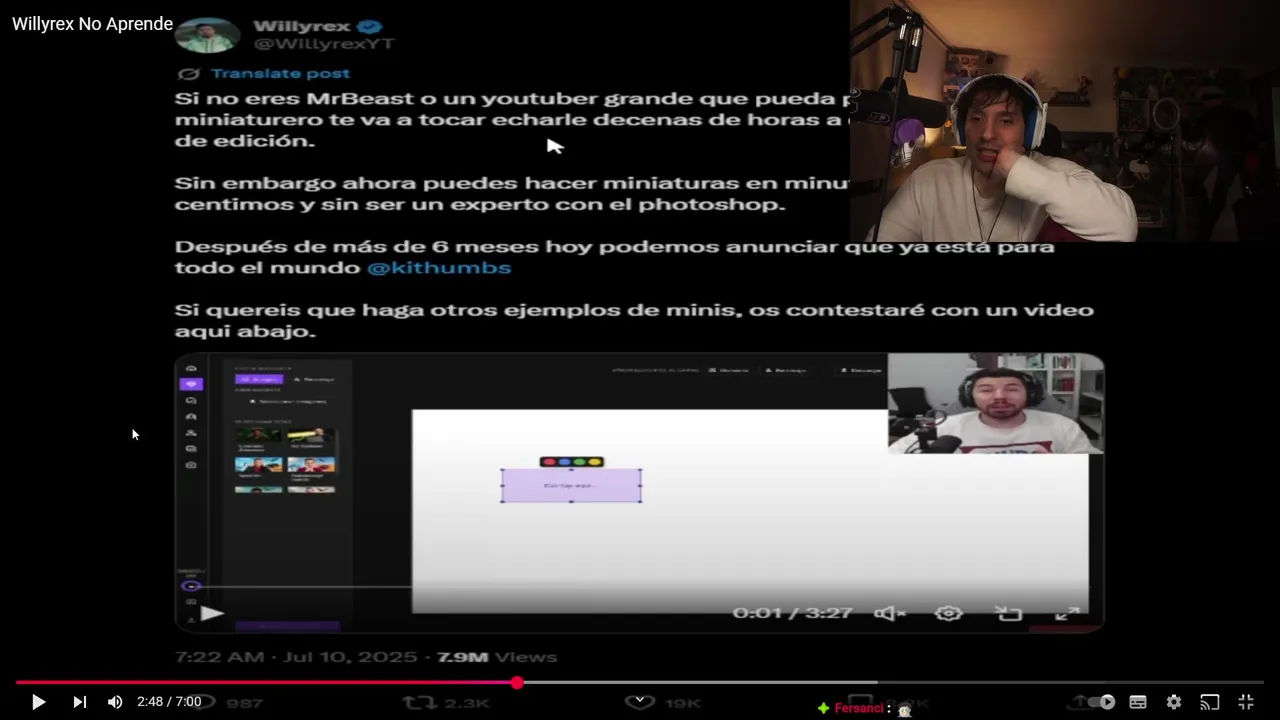Image resolution: width=1280 pixels, height=720 pixels.
Task: Click the lilac Escribe aqui text box
Action: [x=571, y=485]
